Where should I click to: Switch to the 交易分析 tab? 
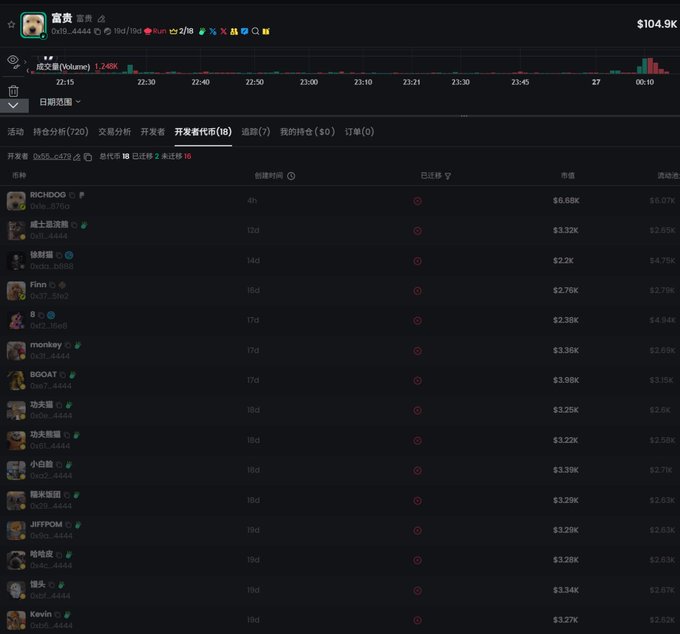pos(114,132)
